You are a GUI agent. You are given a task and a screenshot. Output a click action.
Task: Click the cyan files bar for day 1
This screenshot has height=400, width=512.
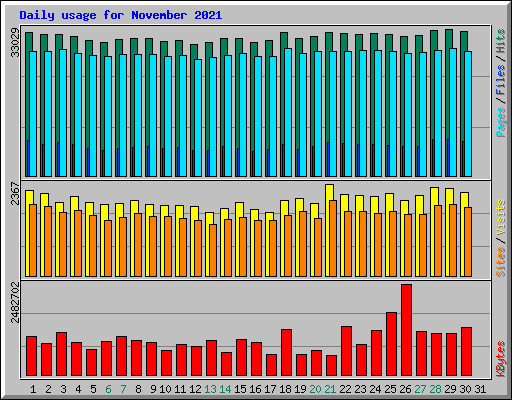[x=33, y=114]
